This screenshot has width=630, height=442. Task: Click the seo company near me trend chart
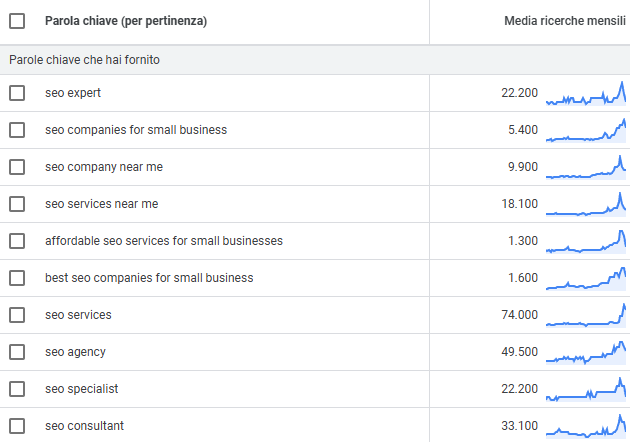click(586, 167)
